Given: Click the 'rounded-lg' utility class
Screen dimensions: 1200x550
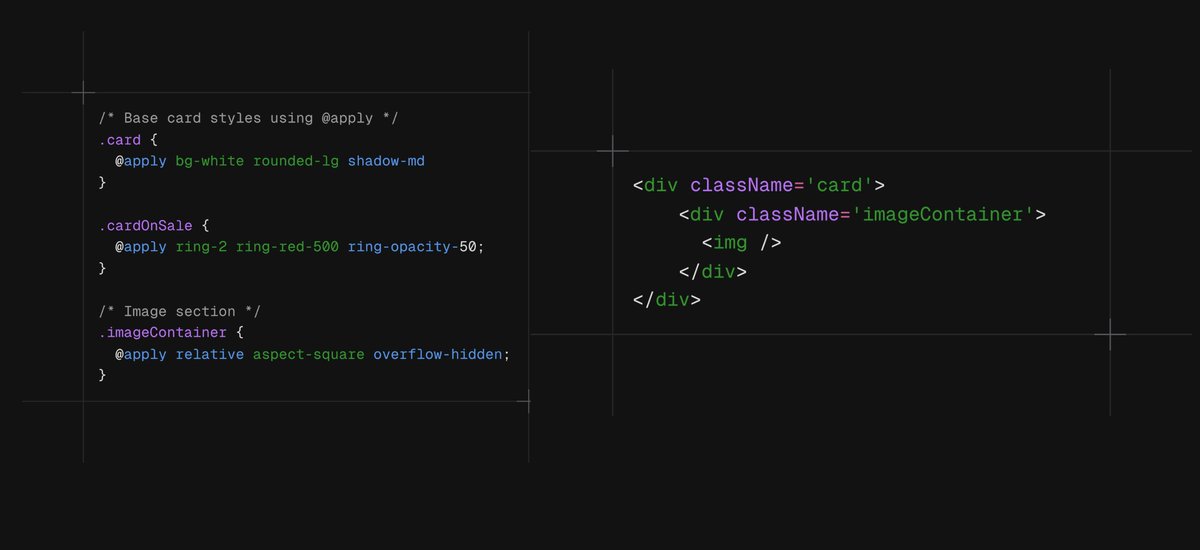Looking at the screenshot, I should (296, 161).
